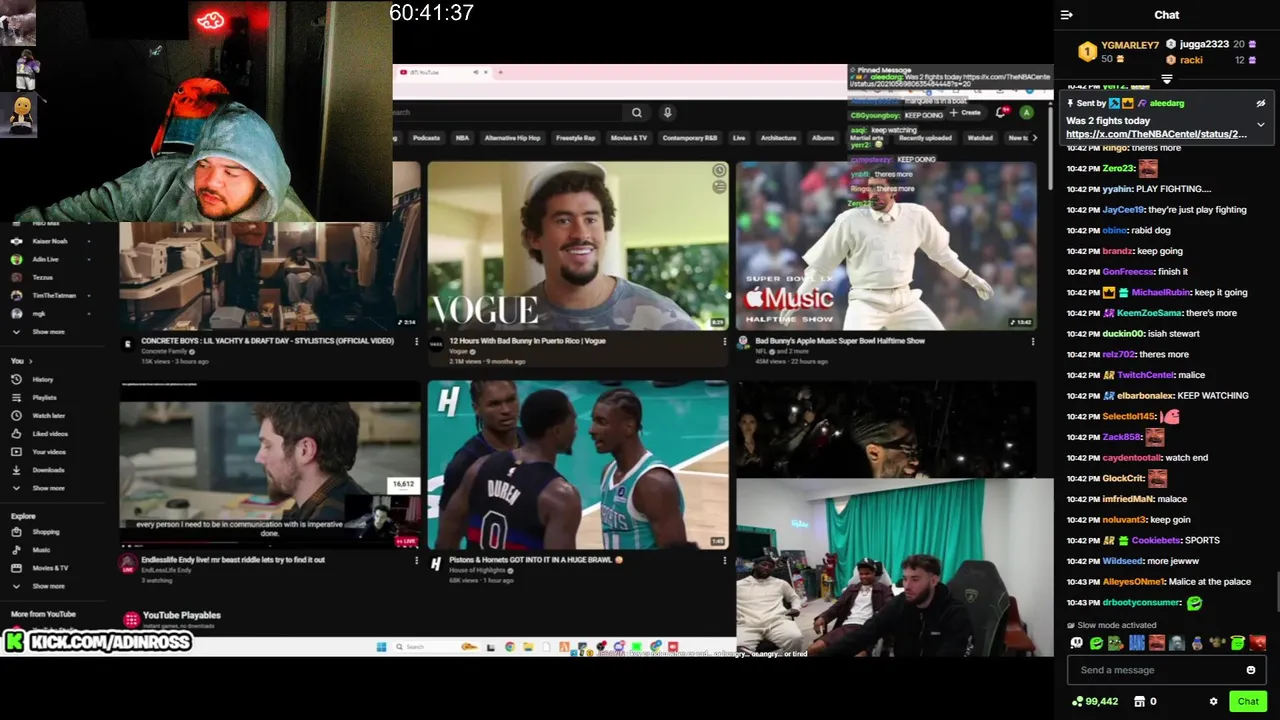Filter YouTube feed by NBA chip
The image size is (1280, 720).
(462, 138)
